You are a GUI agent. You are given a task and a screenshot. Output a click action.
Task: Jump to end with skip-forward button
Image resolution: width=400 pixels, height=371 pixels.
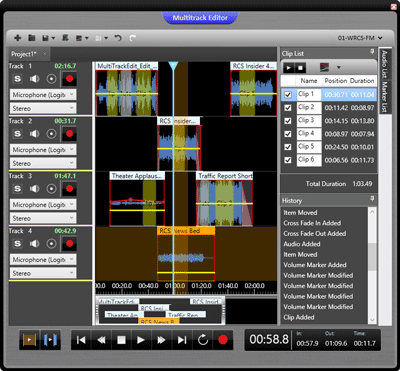coord(182,340)
